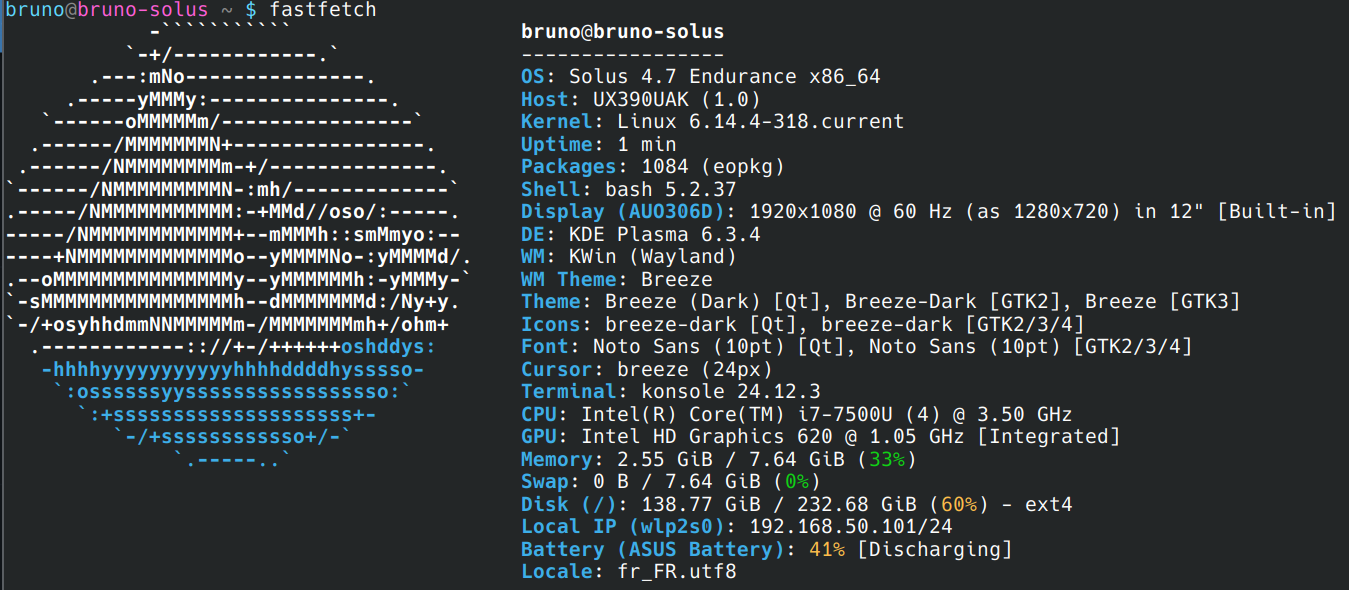Screen dimensions: 1349x590
Task: Click the Battery 41% Discharging line
Action: click(x=900, y=550)
